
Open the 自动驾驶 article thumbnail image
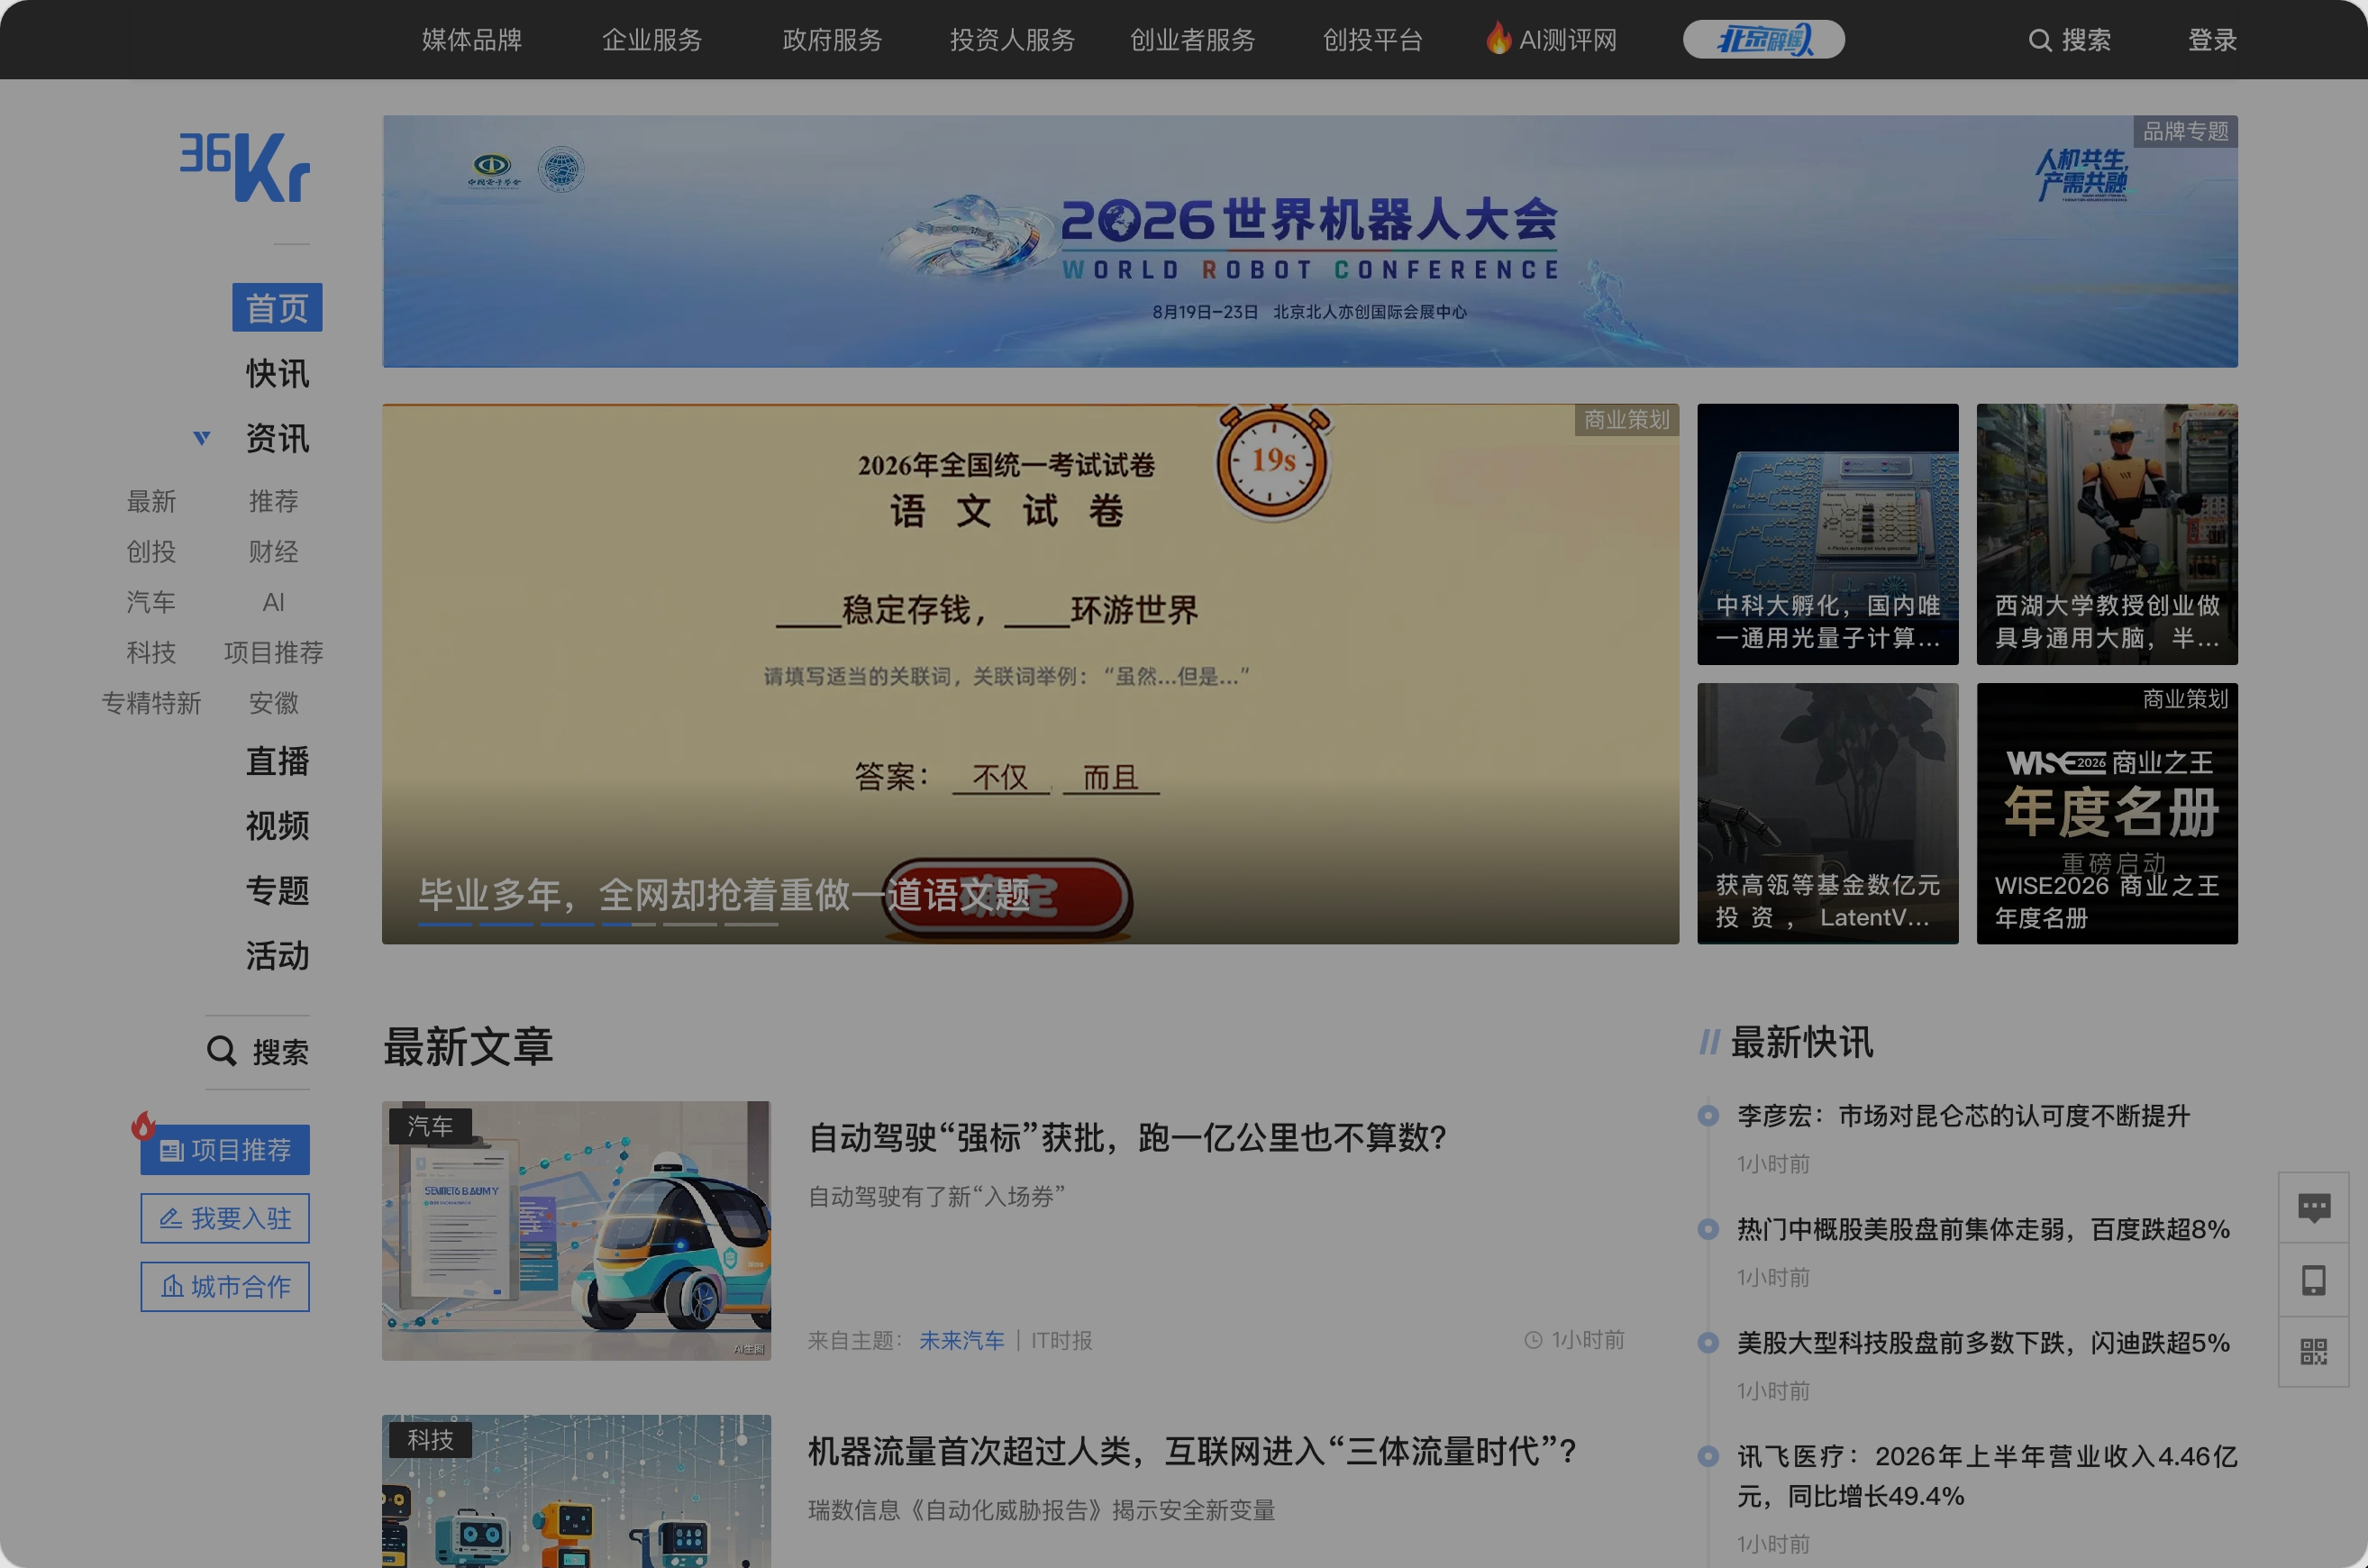pos(576,1230)
